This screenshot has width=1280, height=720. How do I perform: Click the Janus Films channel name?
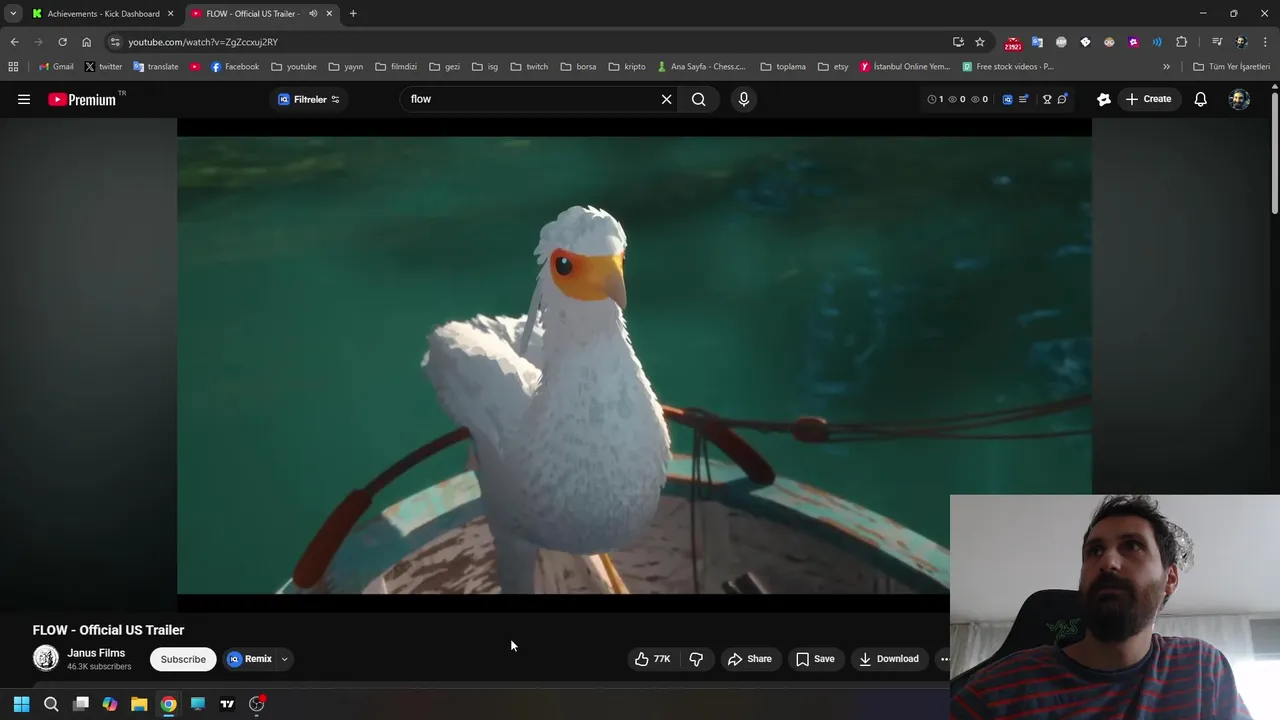96,653
